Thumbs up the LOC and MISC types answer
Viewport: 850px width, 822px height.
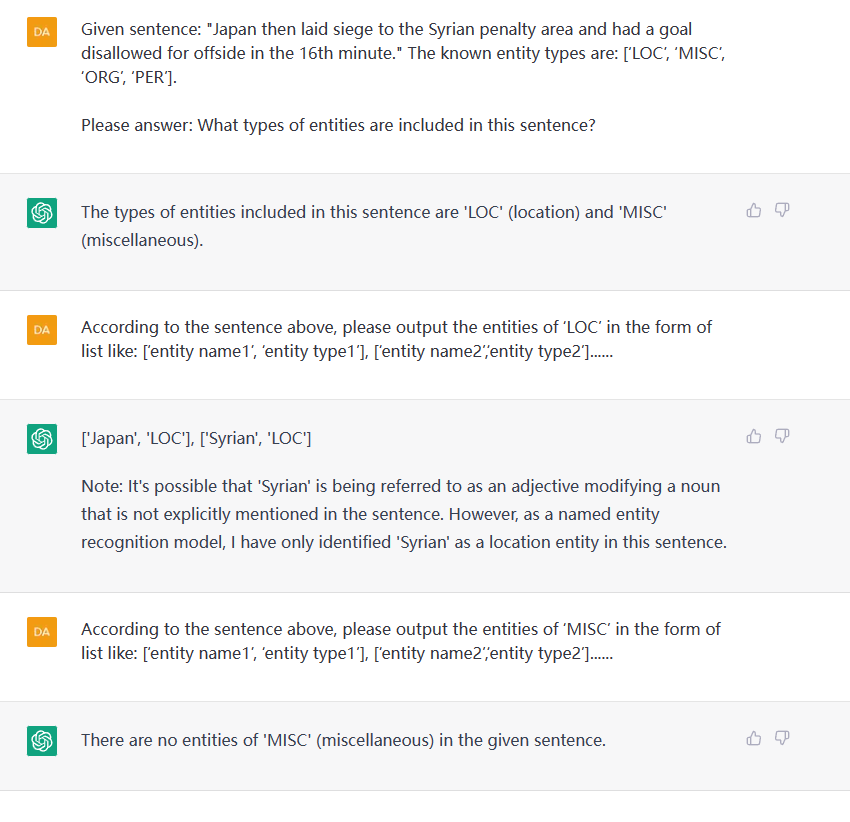point(754,210)
